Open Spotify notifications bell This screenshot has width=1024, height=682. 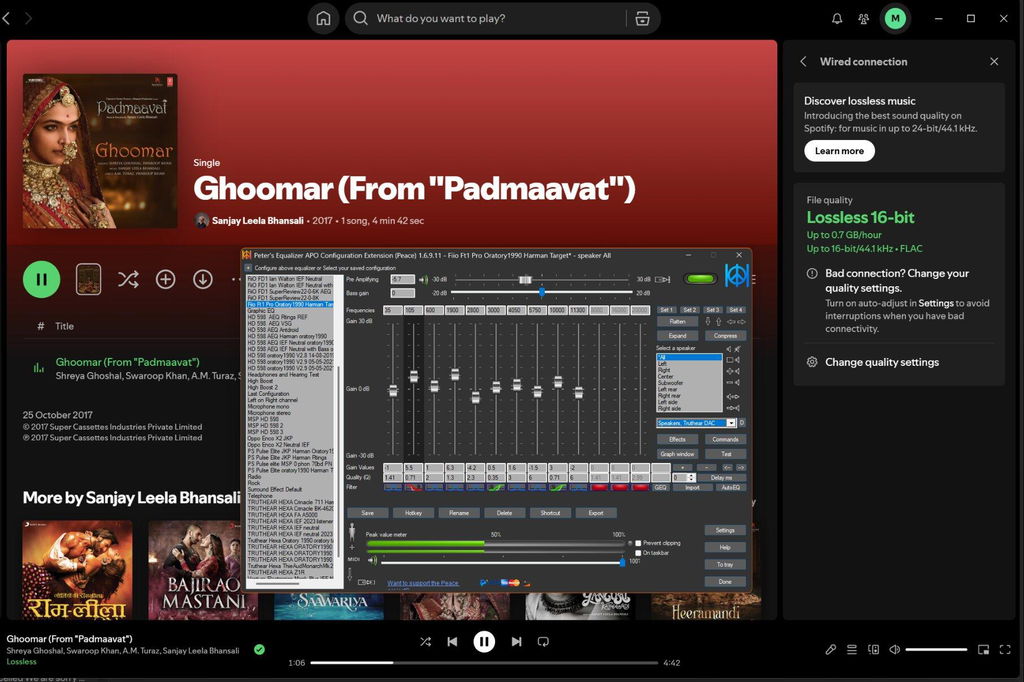pyautogui.click(x=837, y=18)
